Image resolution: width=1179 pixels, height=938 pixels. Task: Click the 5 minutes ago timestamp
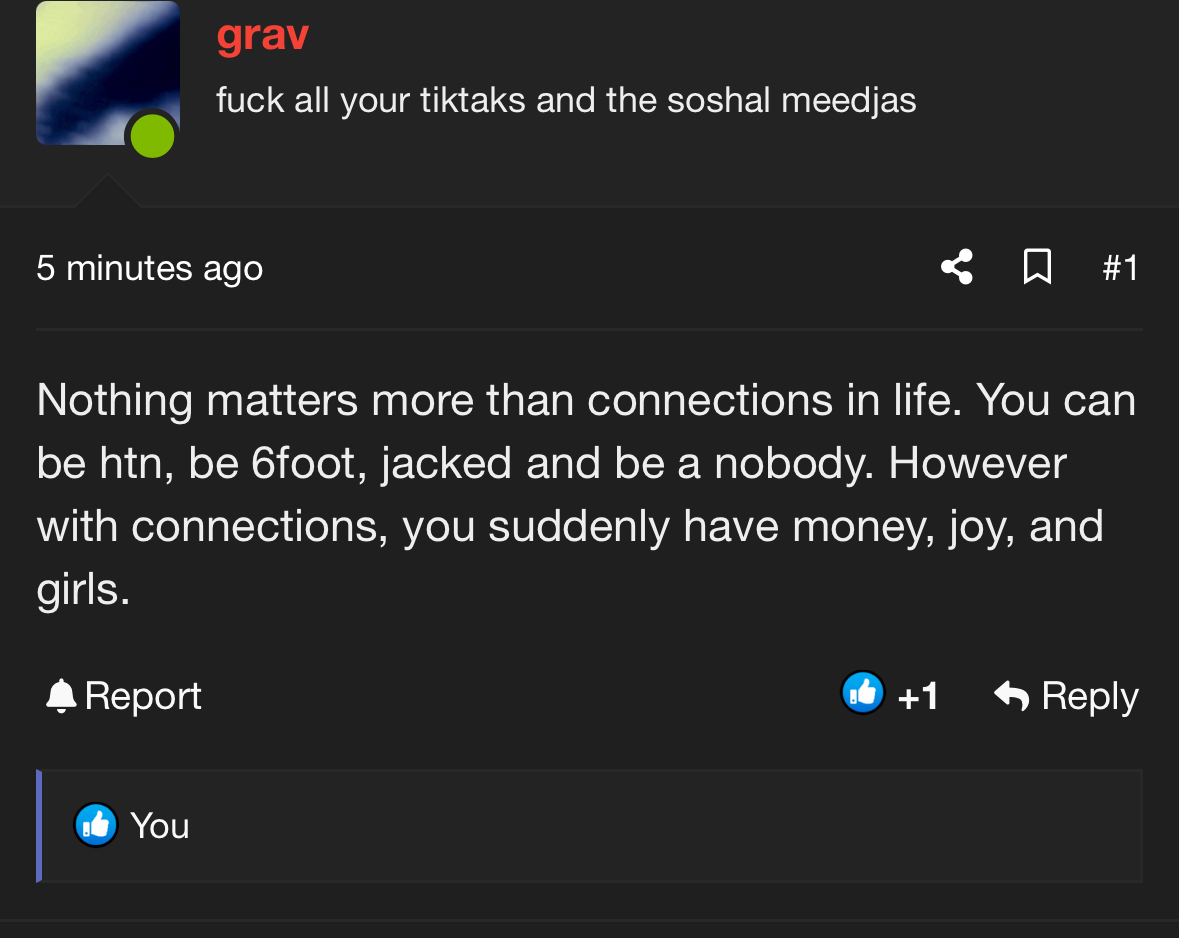(x=150, y=269)
